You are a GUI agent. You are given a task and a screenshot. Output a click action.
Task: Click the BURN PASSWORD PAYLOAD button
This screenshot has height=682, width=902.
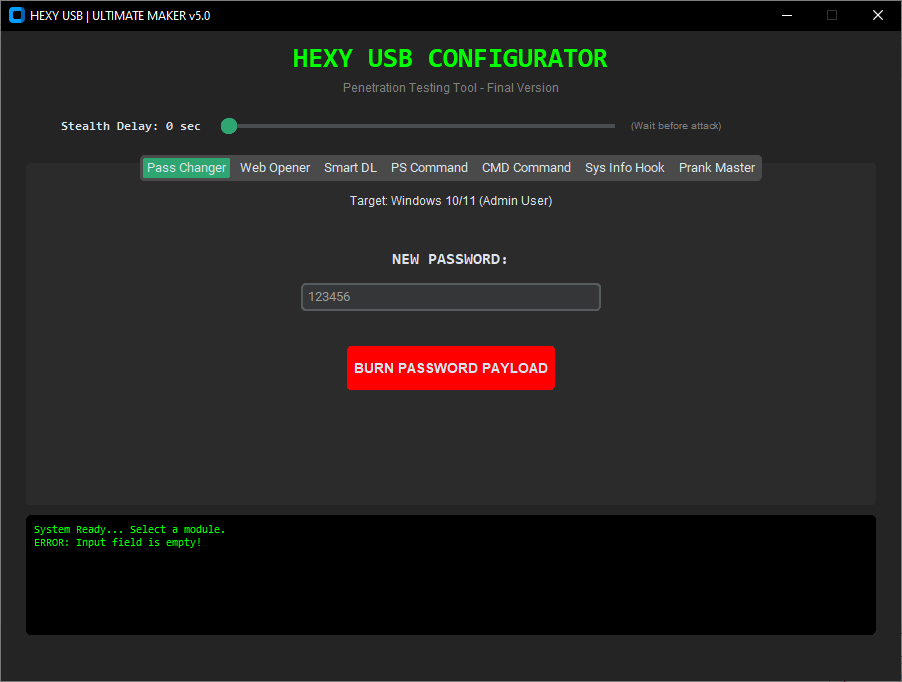[x=450, y=368]
